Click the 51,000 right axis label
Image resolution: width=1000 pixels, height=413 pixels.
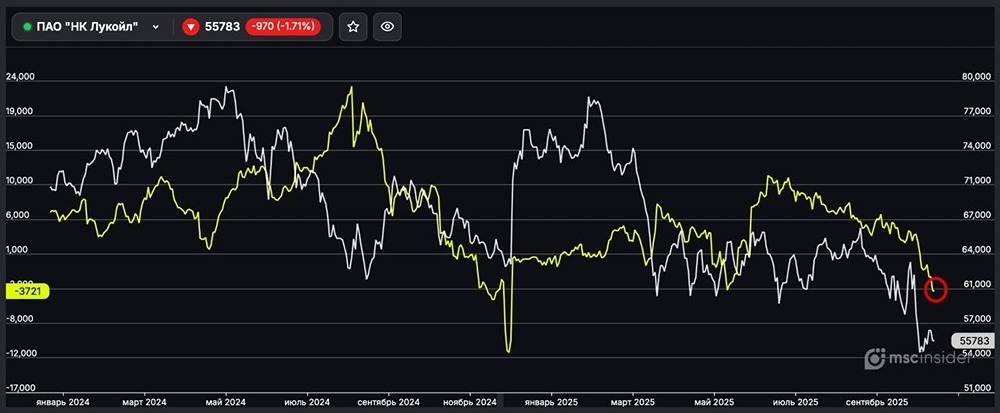[976, 388]
